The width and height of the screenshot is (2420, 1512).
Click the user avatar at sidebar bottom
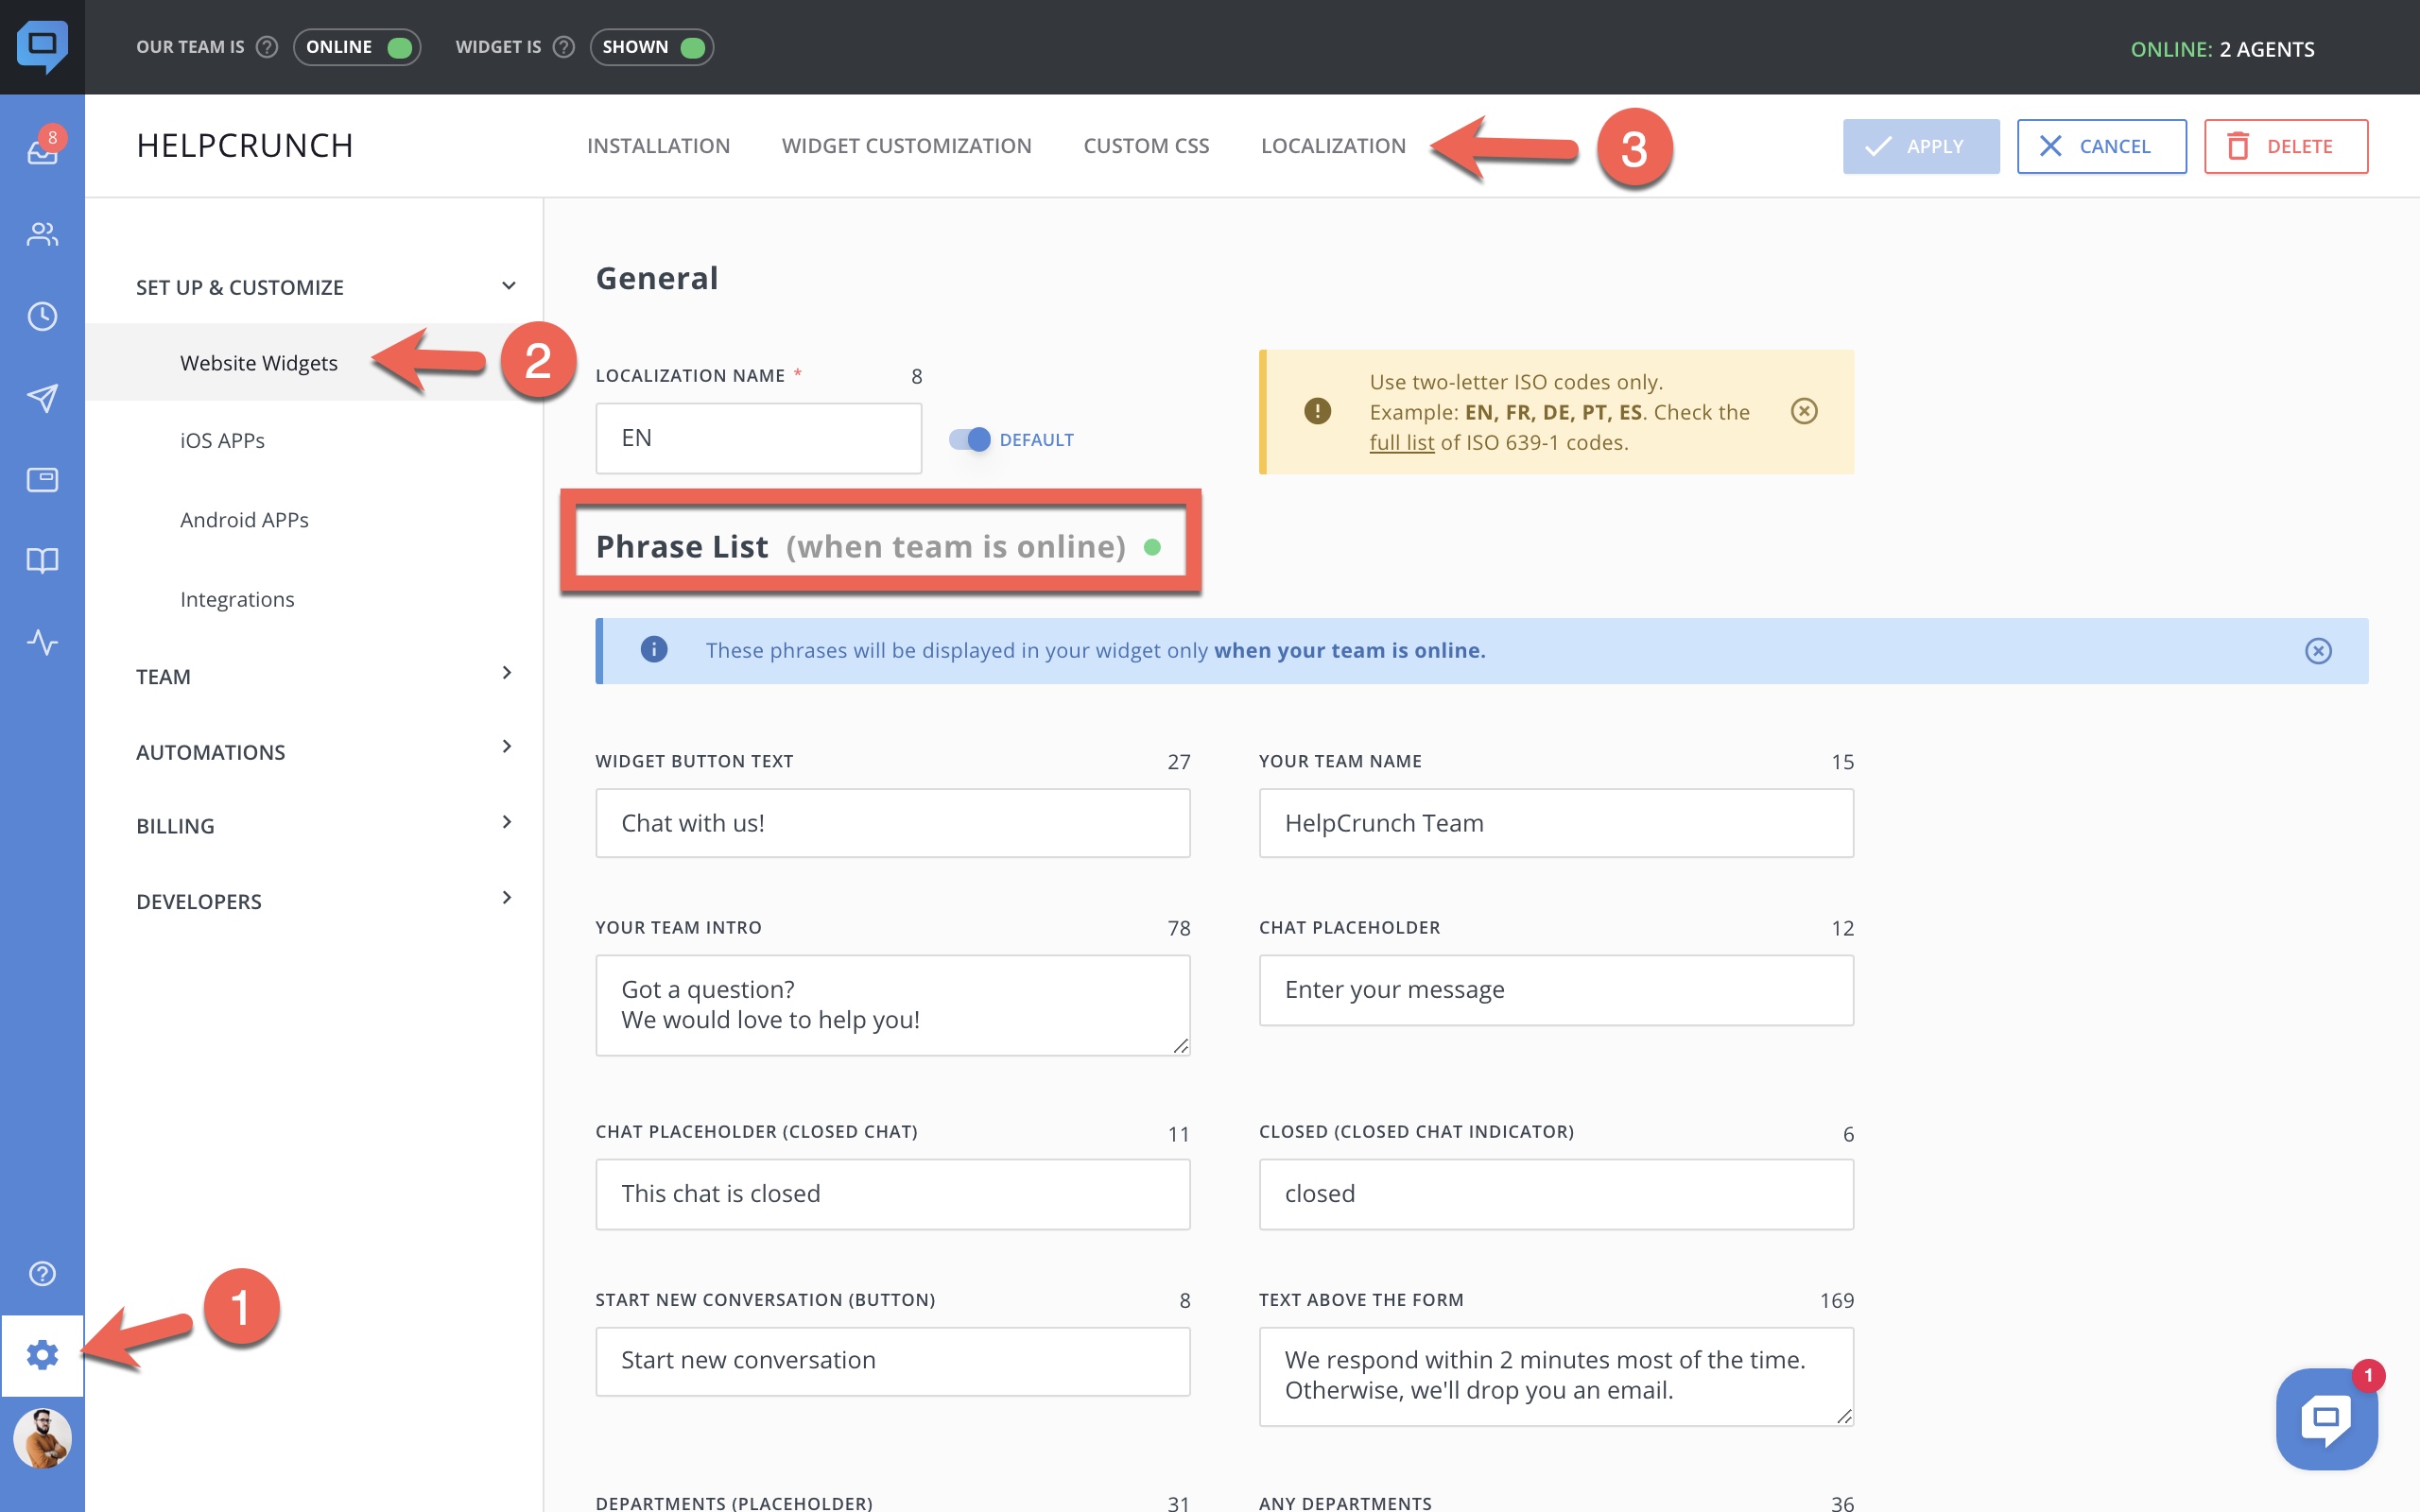(x=42, y=1438)
